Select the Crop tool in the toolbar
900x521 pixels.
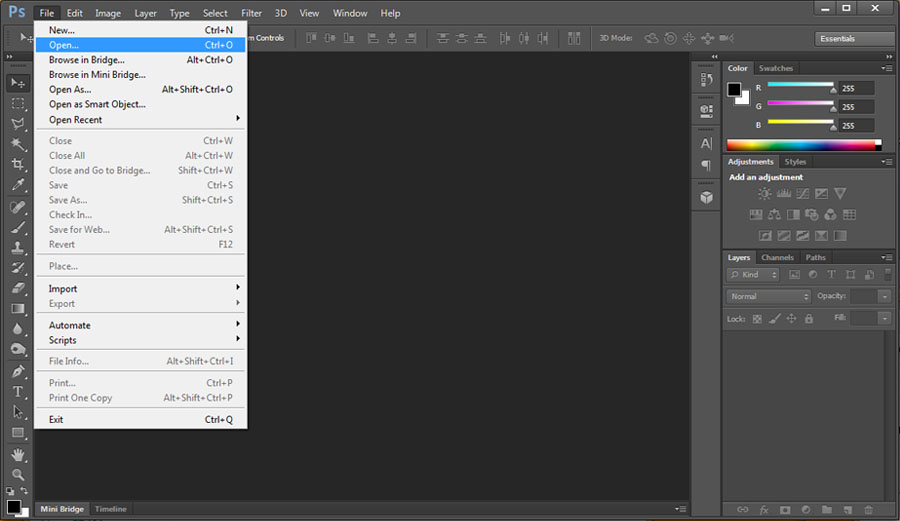click(17, 164)
